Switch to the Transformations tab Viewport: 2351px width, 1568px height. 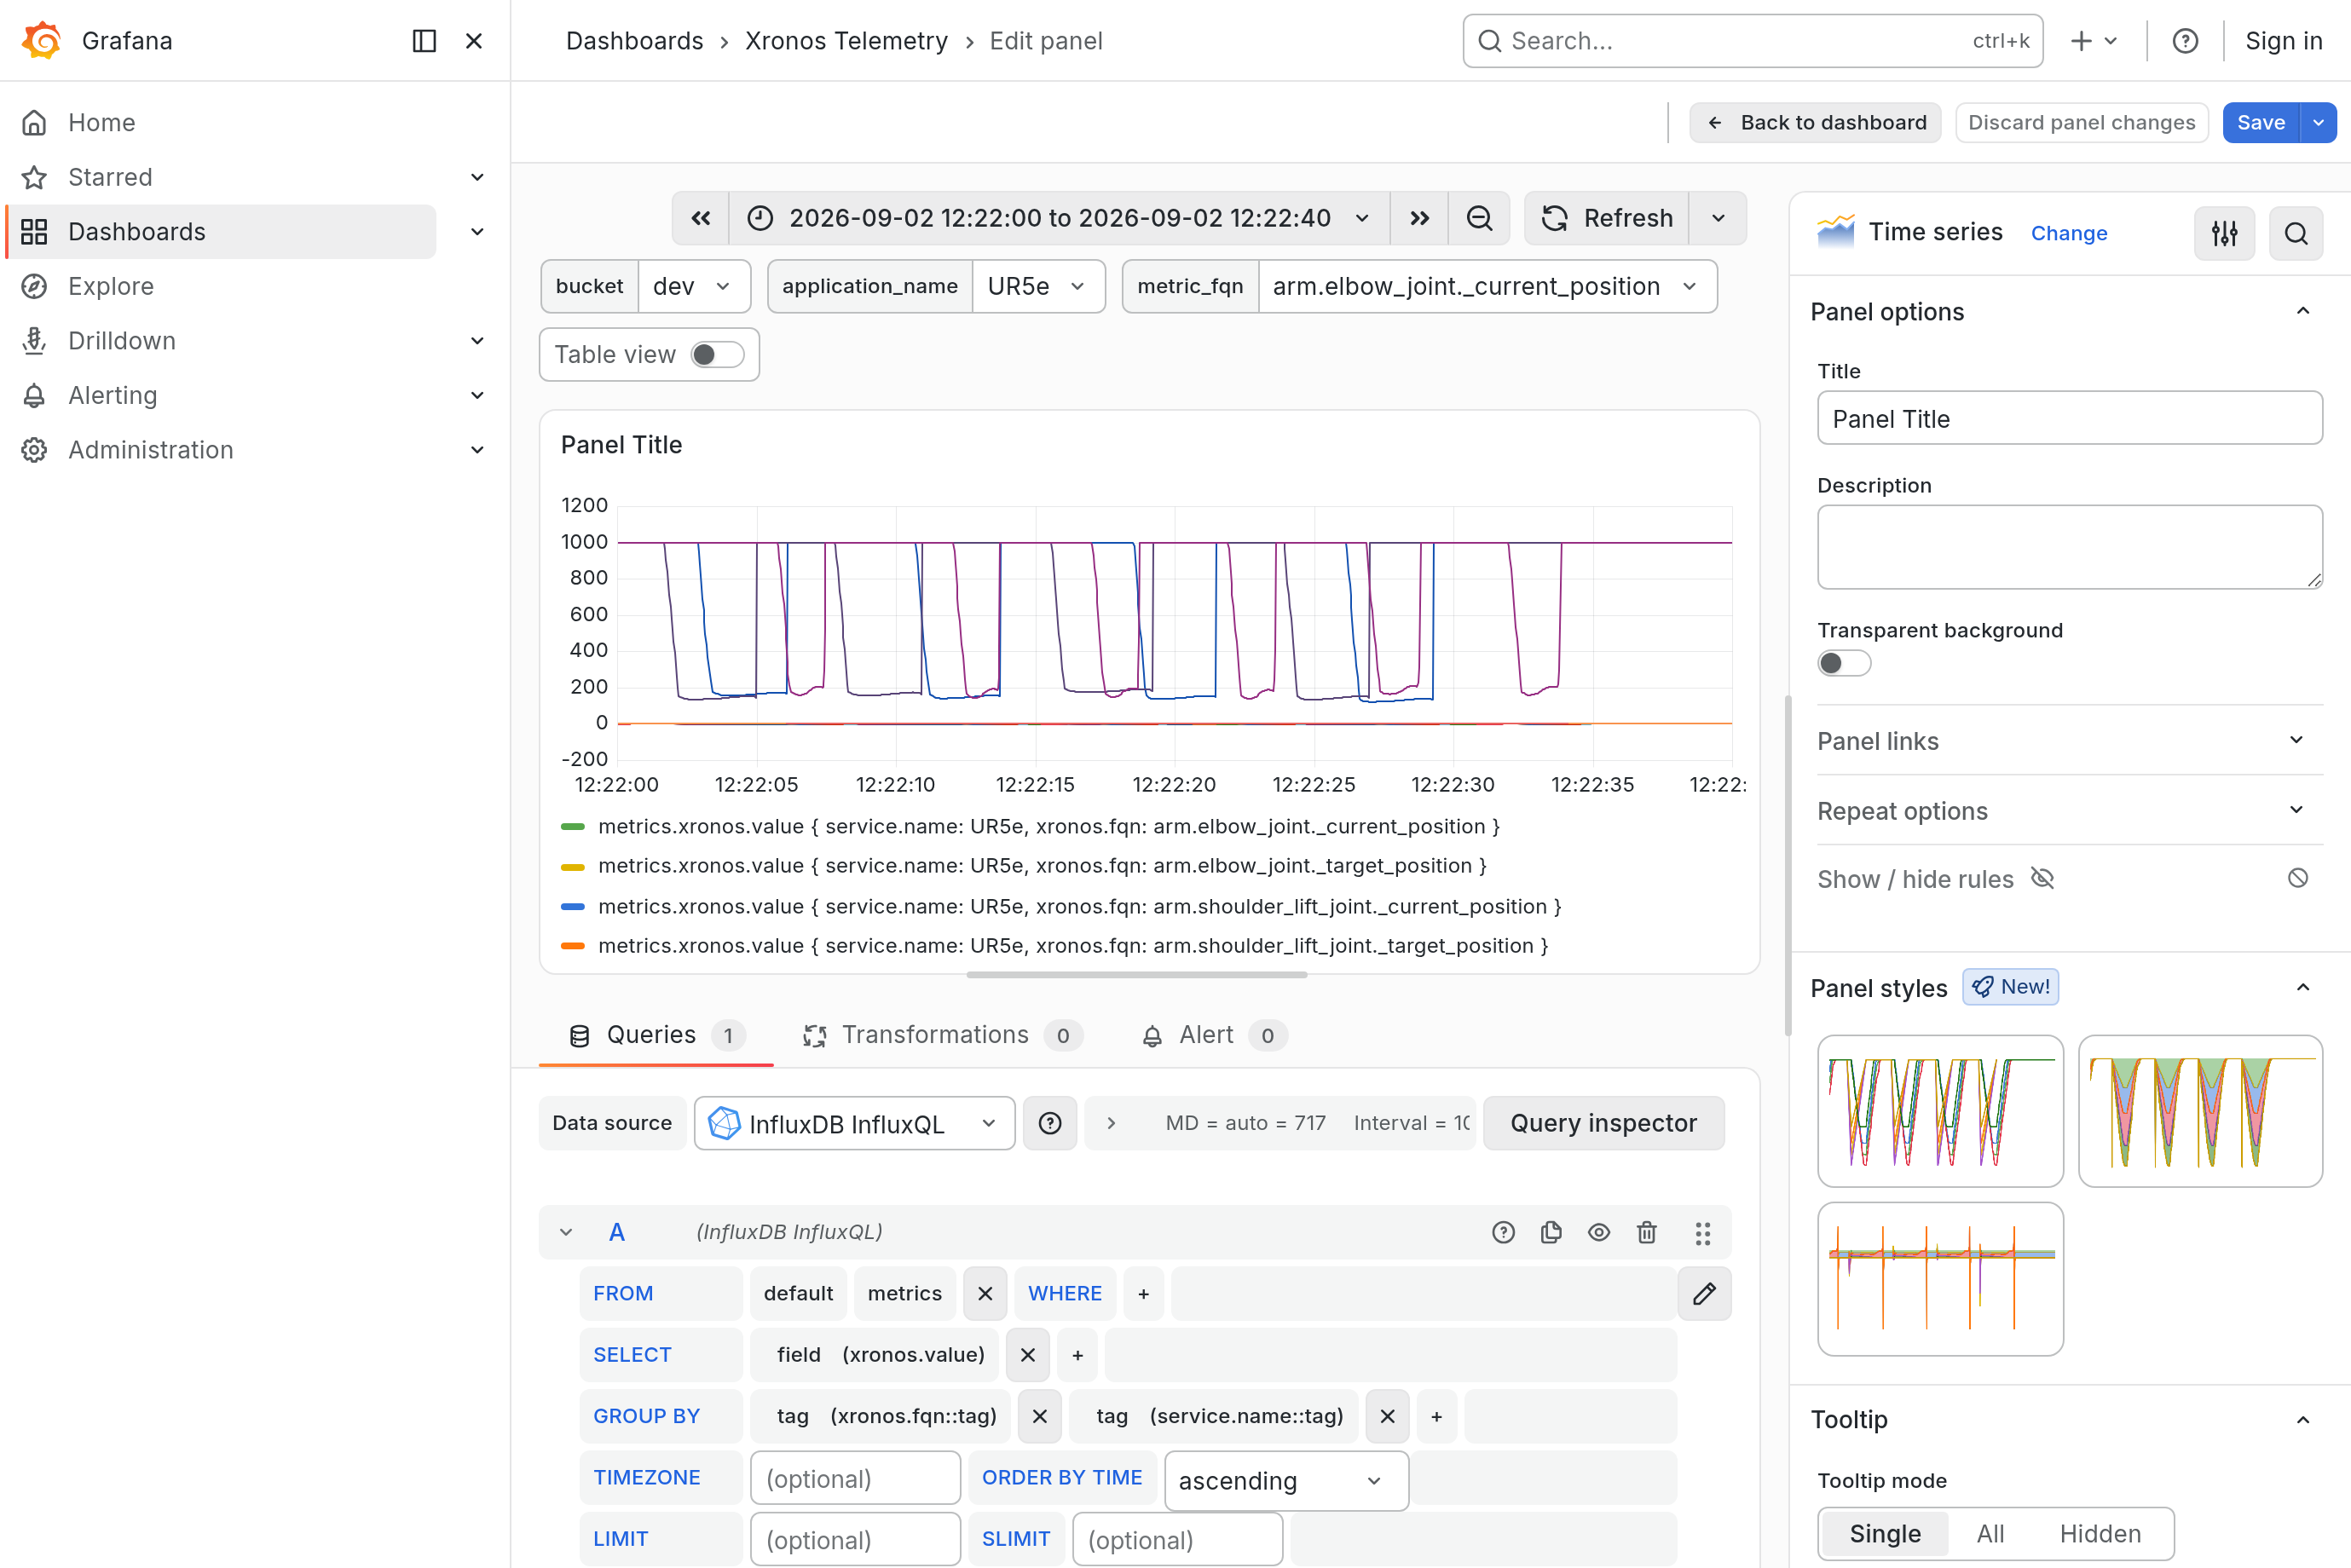[942, 1035]
